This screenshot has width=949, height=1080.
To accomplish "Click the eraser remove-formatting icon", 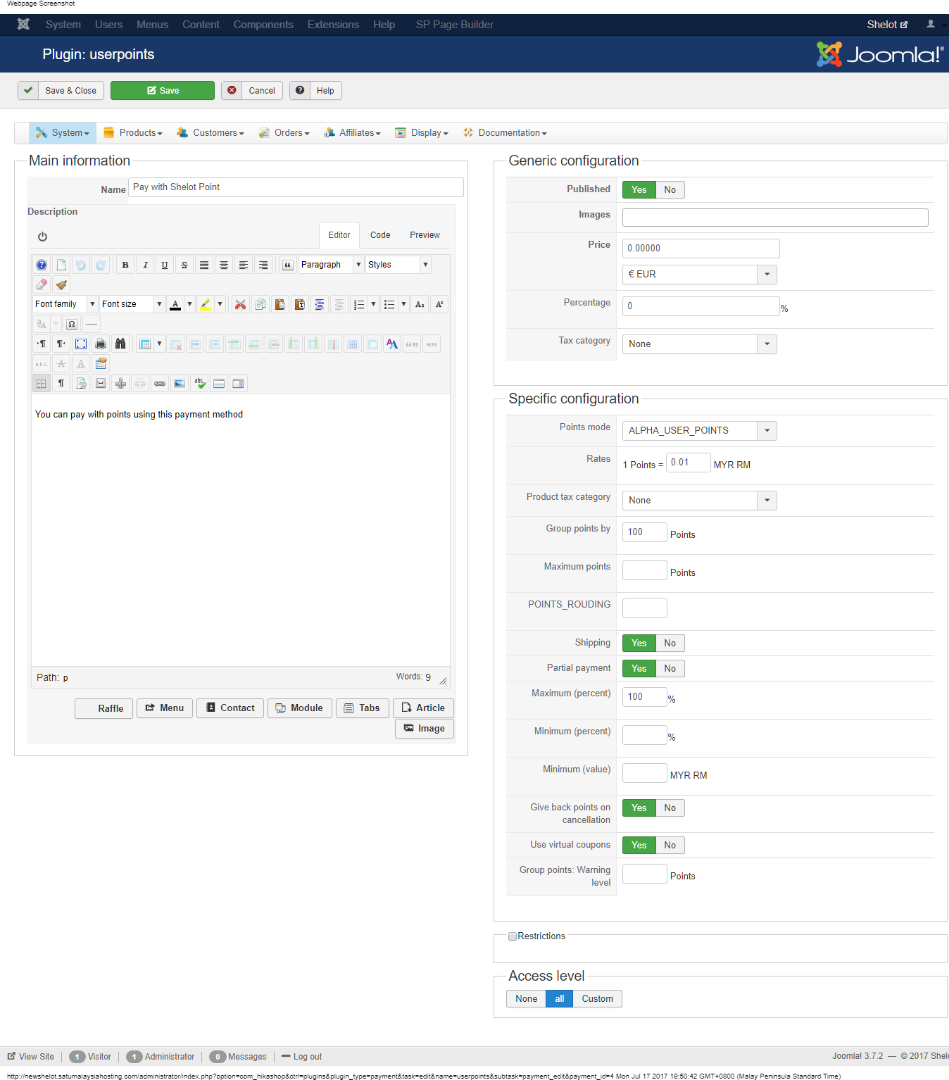I will click(x=41, y=284).
